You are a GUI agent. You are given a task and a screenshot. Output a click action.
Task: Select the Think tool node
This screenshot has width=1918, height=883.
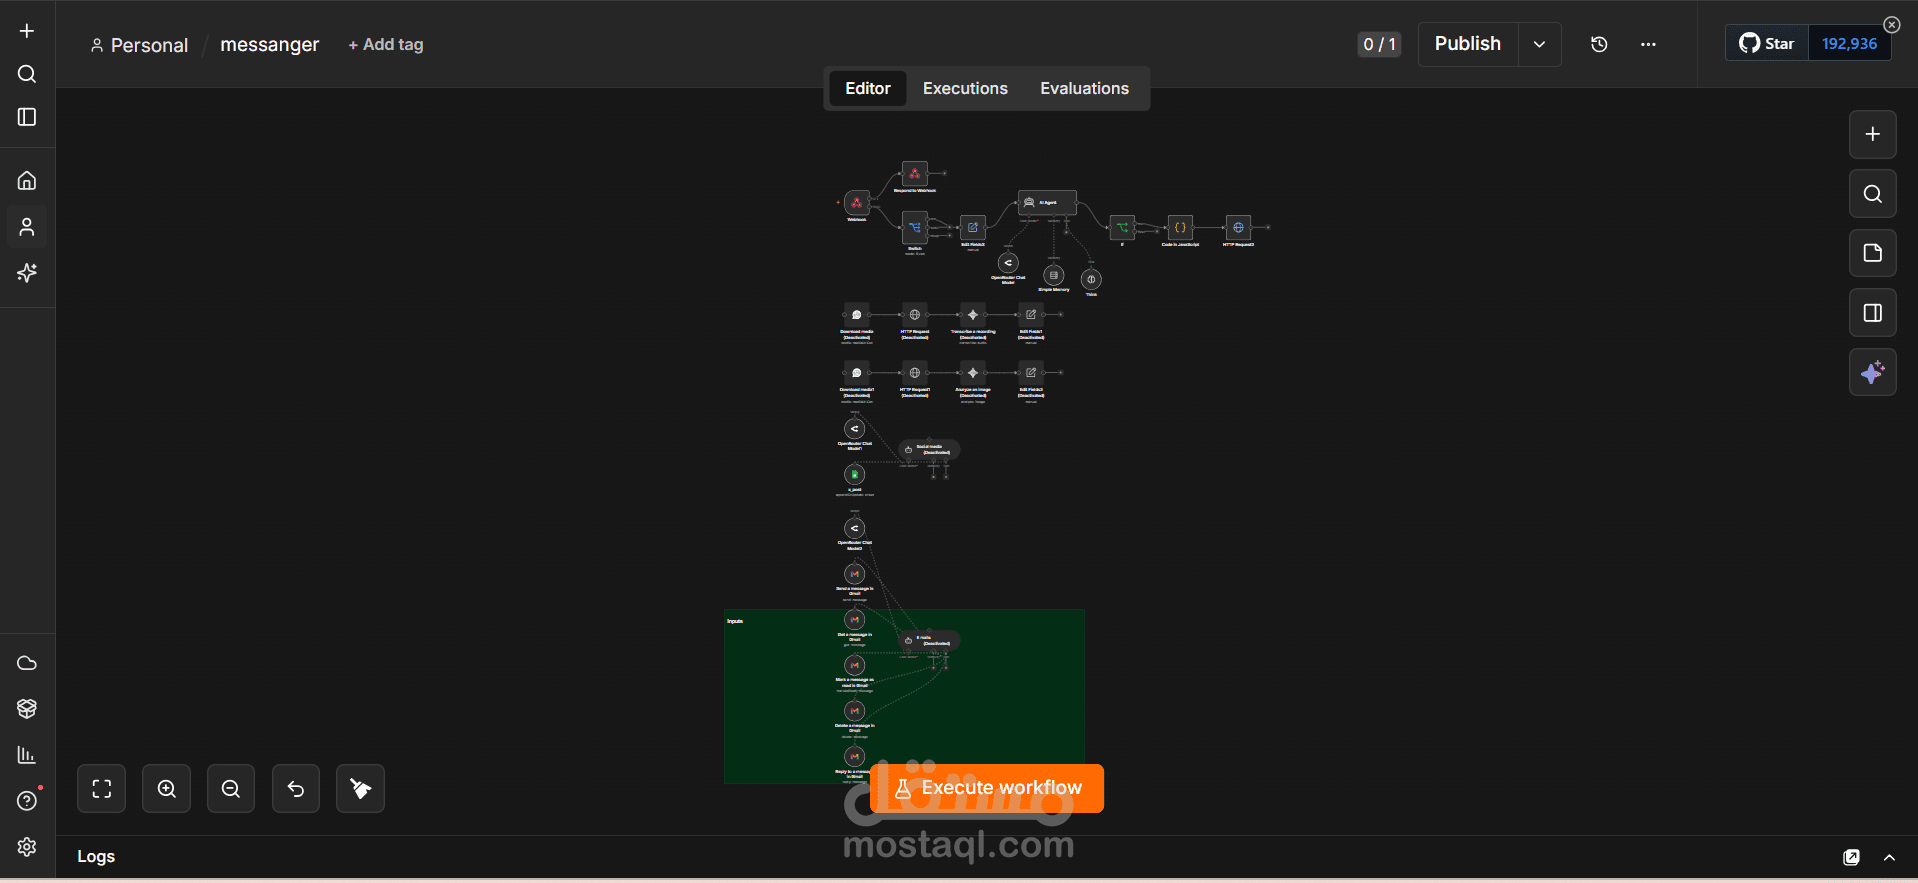pos(1091,279)
